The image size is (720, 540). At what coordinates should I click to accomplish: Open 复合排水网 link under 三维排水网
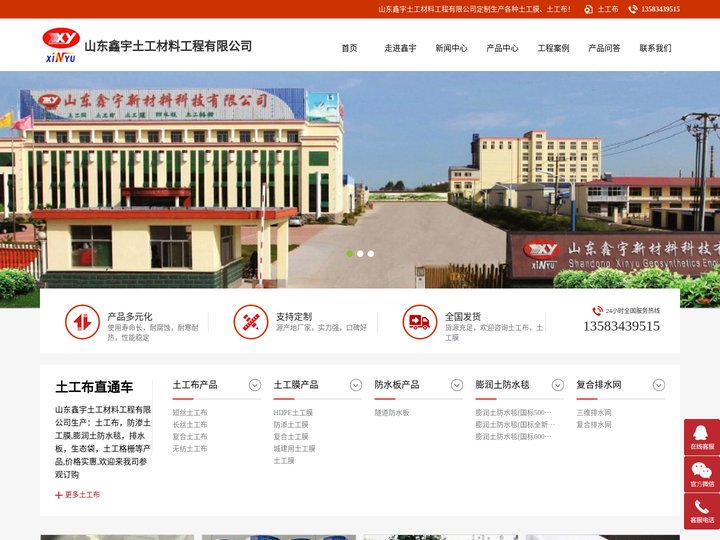[594, 424]
